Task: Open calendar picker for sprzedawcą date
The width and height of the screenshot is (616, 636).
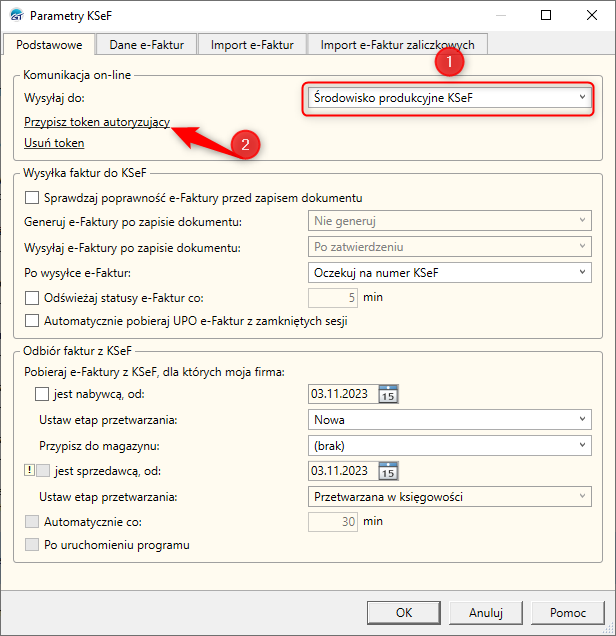Action: pos(389,471)
